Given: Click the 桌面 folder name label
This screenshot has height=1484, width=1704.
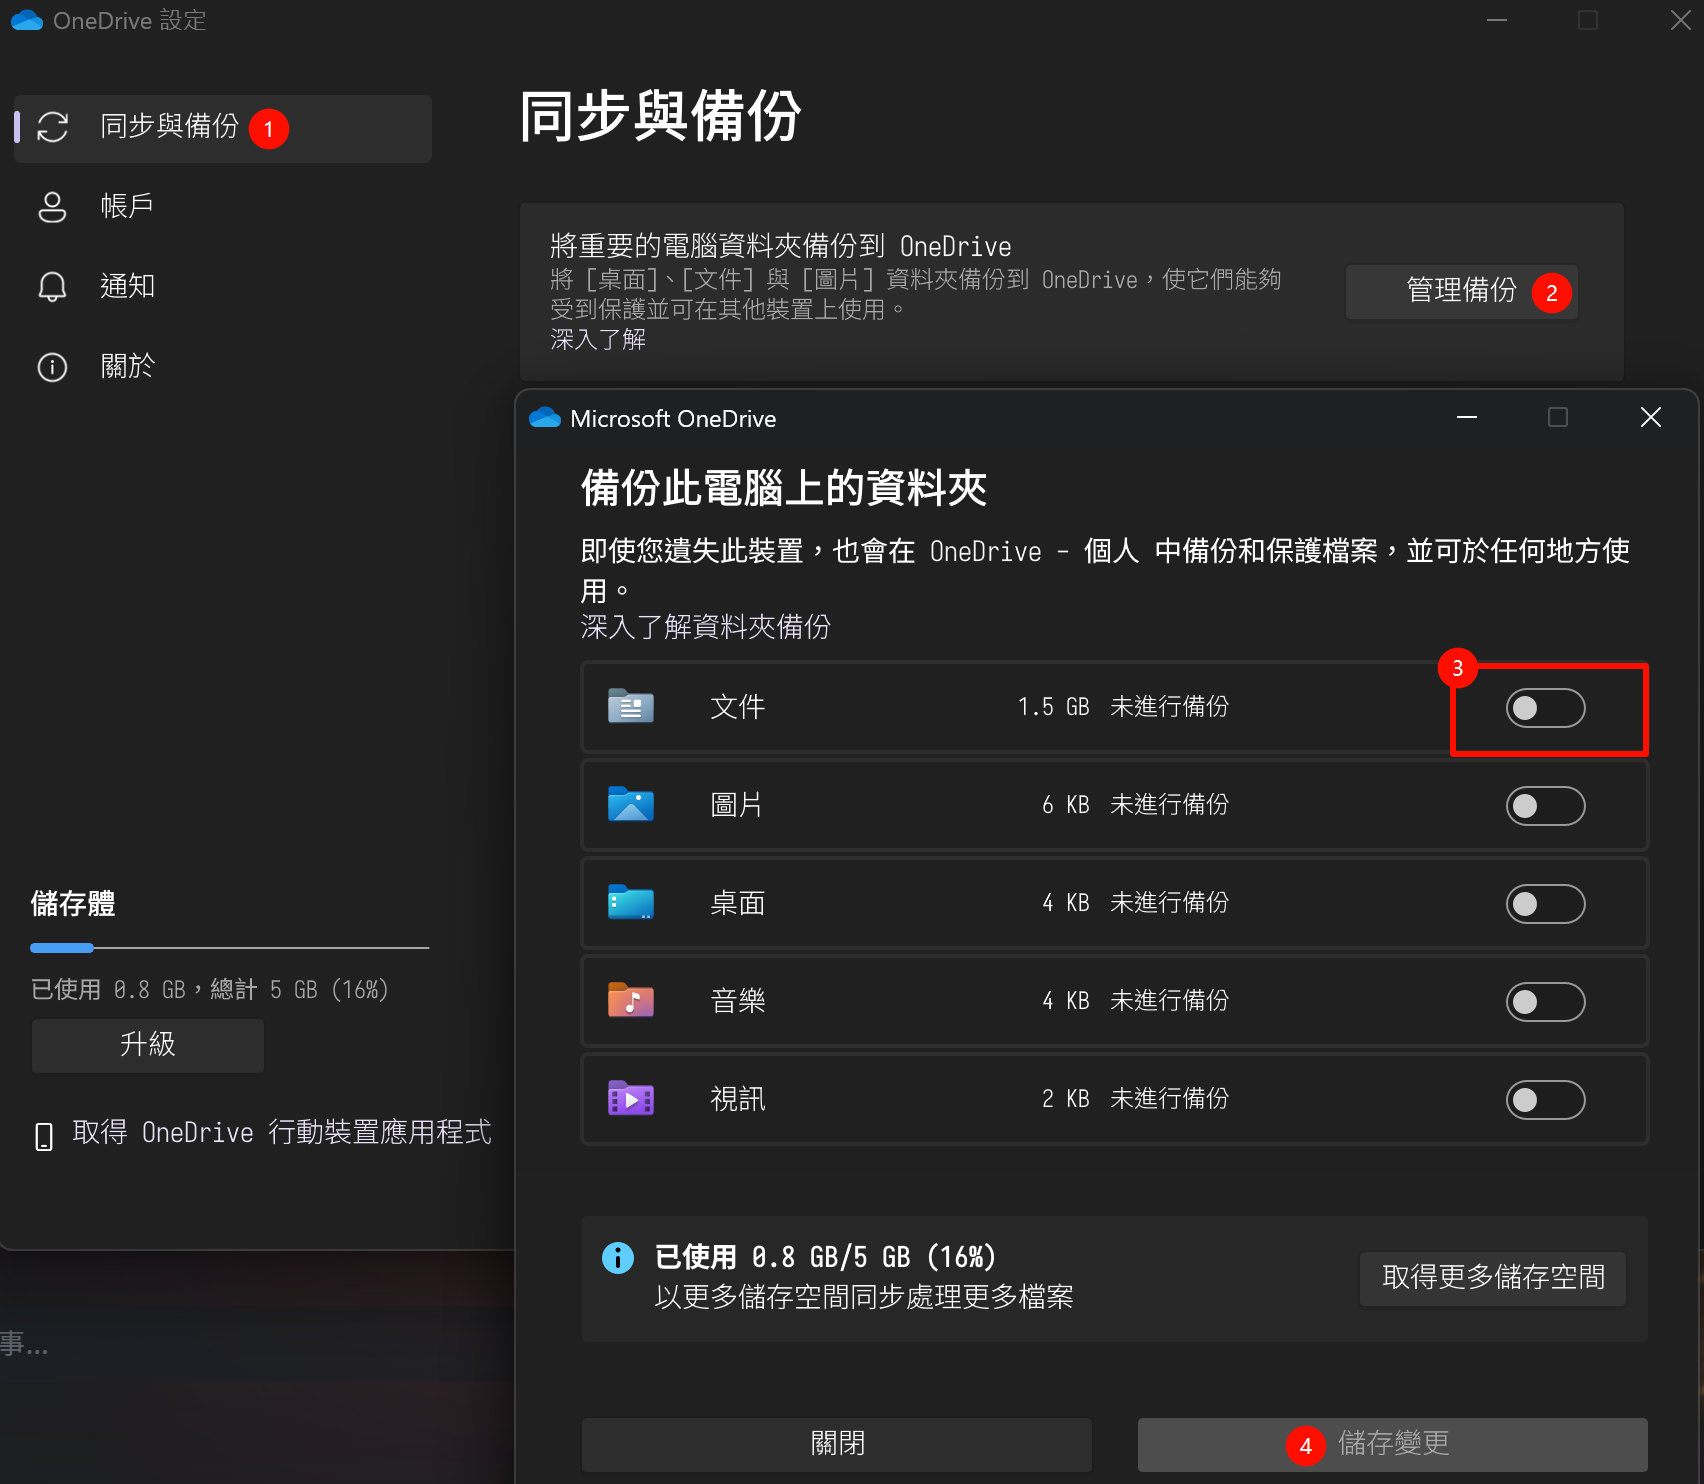Looking at the screenshot, I should point(738,903).
